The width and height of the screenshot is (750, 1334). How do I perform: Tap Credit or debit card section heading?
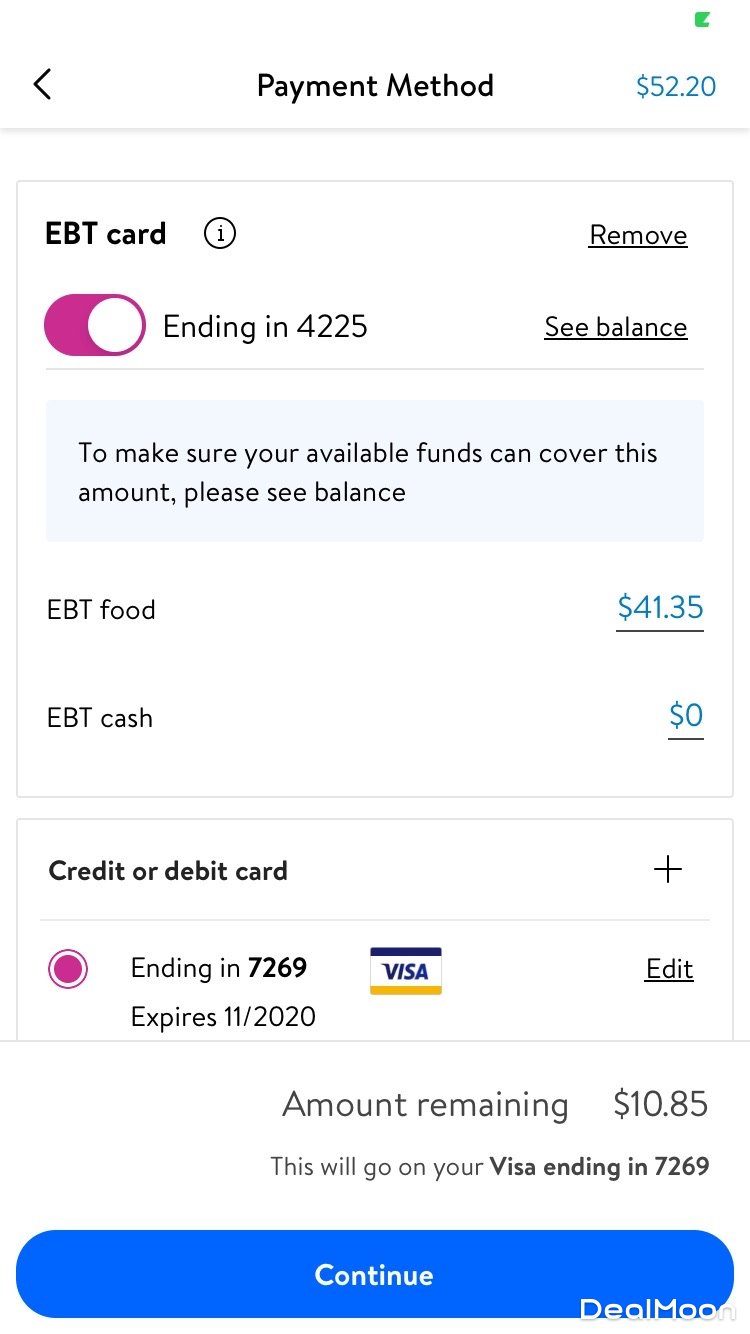tap(168, 871)
